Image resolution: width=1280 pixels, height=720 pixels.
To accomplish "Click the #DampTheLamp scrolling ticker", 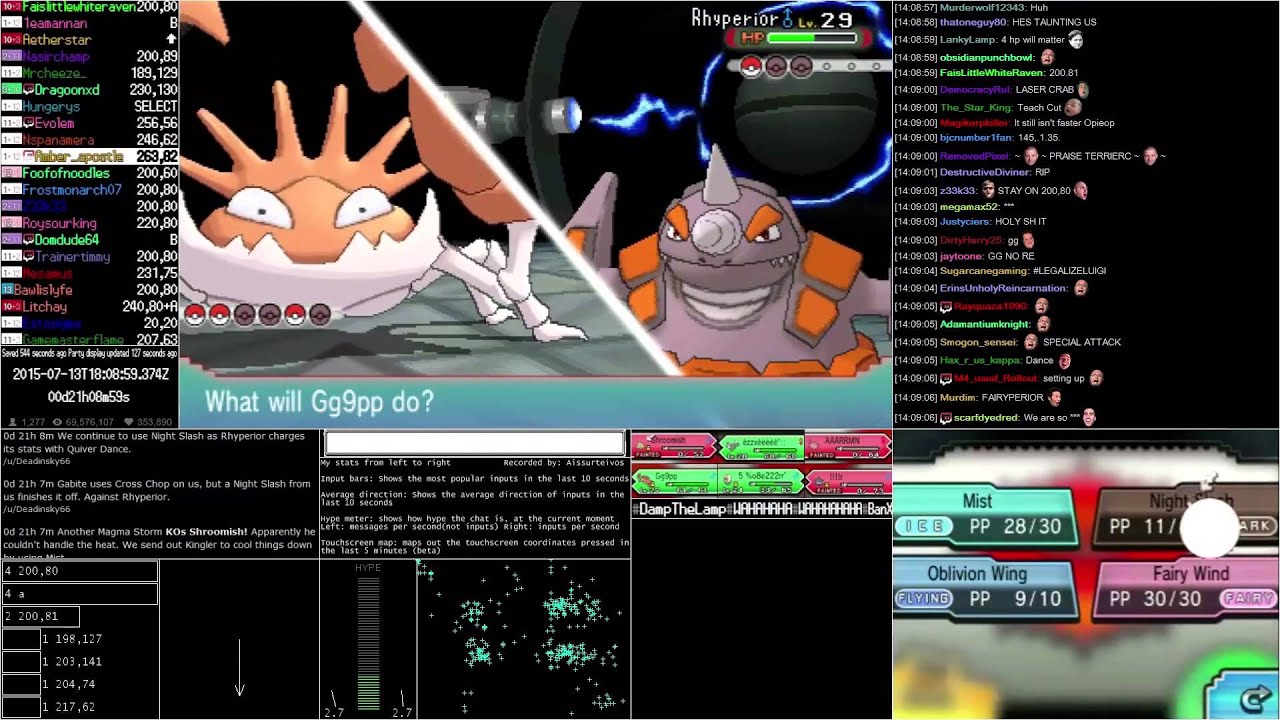I will [761, 509].
